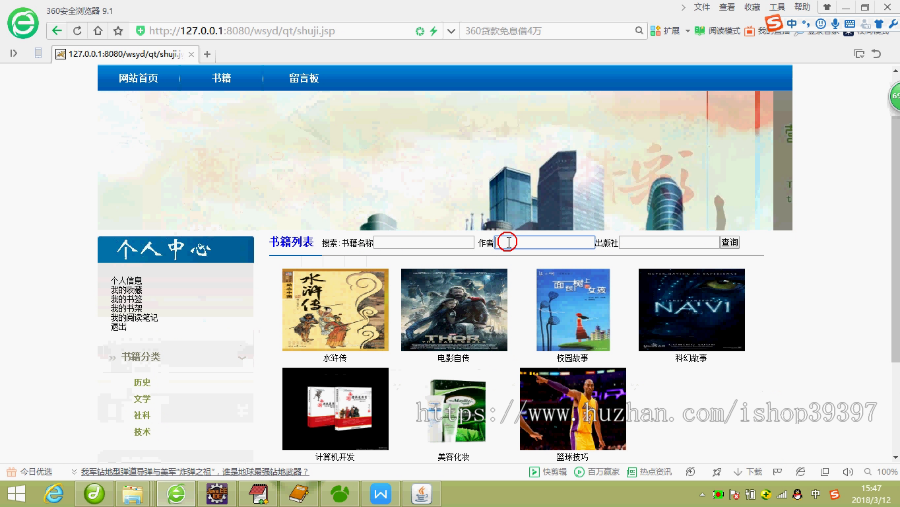This screenshot has height=507, width=900.
Task: Click the tab list window icon
Action: (x=859, y=53)
